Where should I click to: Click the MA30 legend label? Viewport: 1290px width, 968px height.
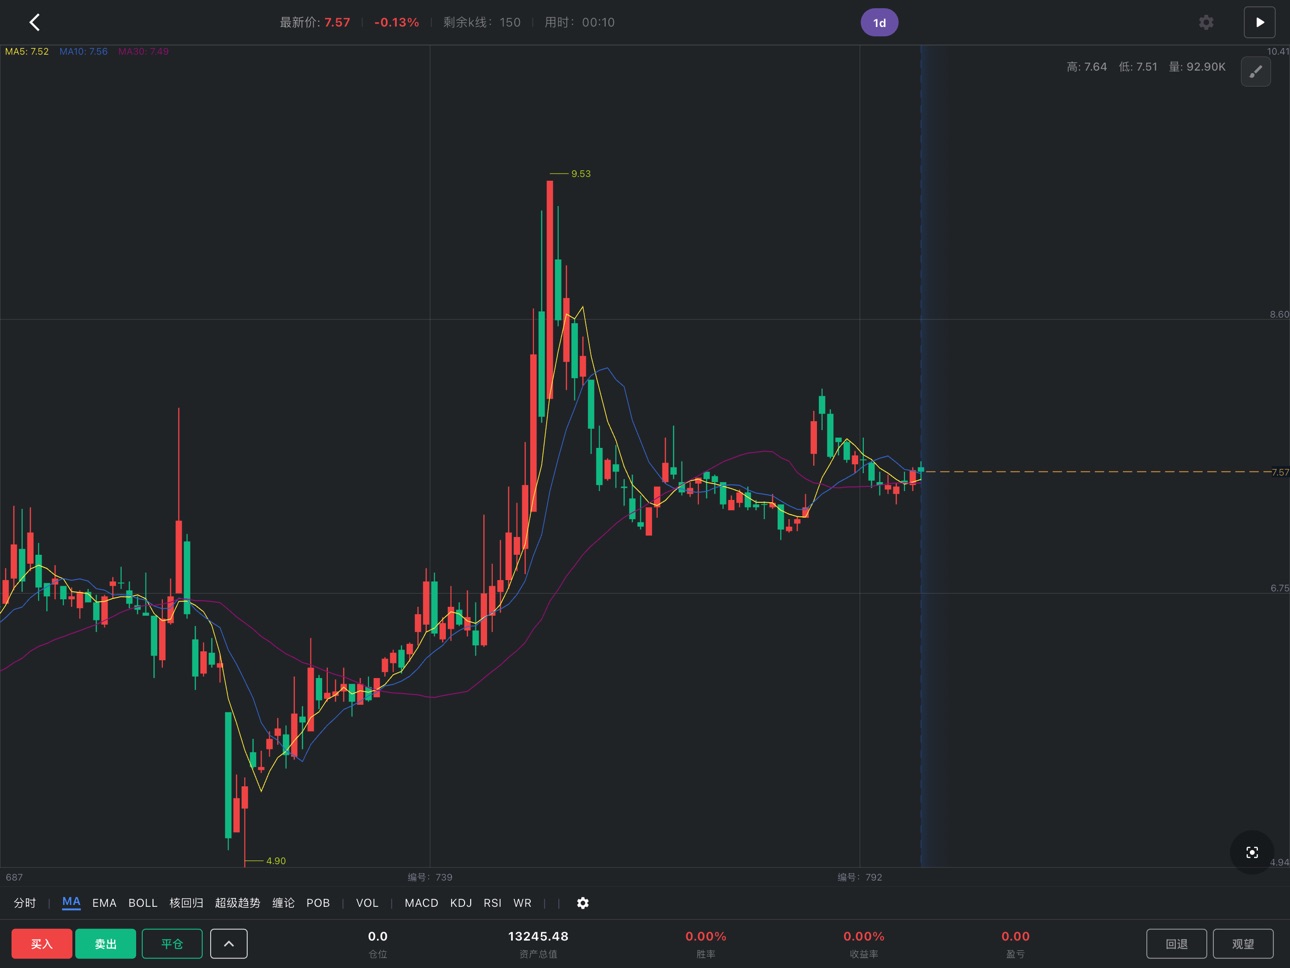point(143,51)
